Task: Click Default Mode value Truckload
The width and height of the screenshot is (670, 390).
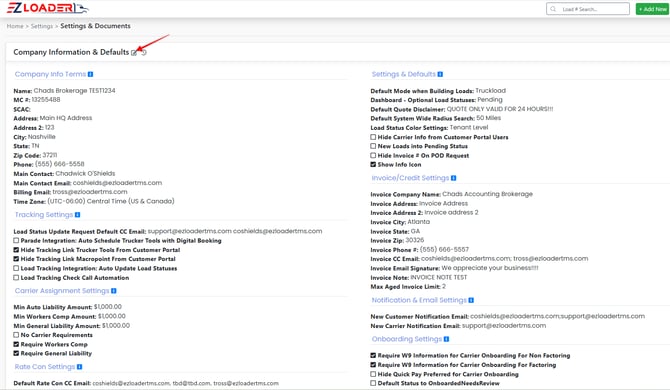Action: [x=491, y=91]
